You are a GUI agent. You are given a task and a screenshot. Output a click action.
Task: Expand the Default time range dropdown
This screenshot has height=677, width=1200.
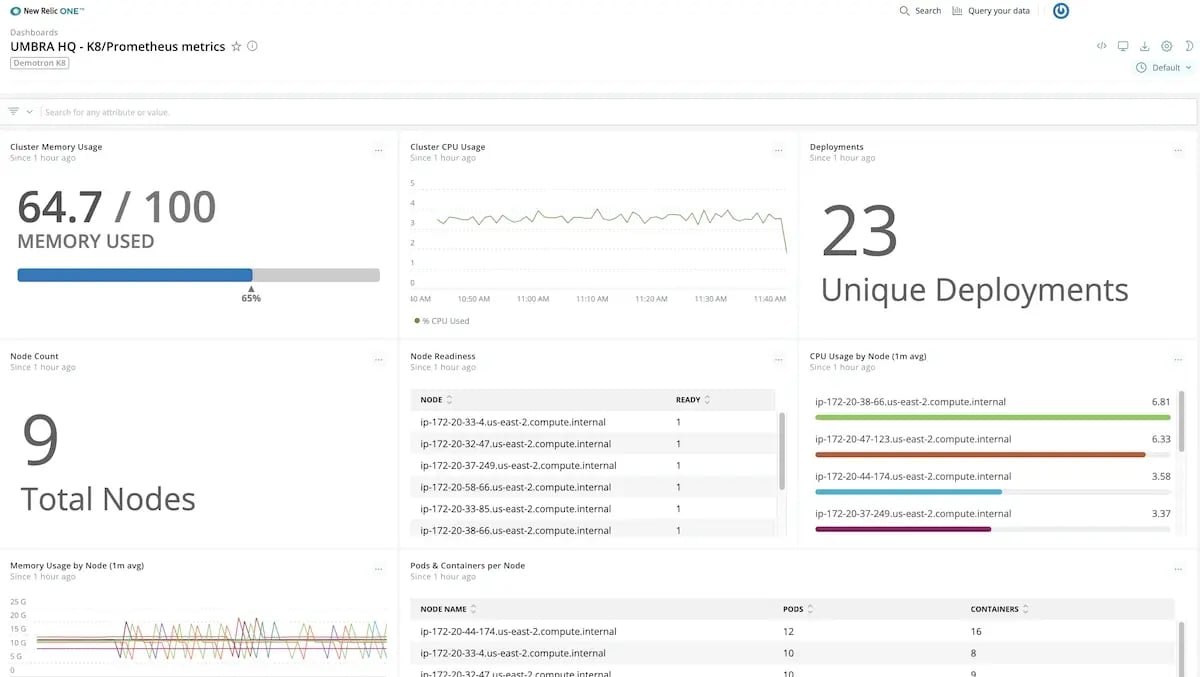click(x=1165, y=67)
